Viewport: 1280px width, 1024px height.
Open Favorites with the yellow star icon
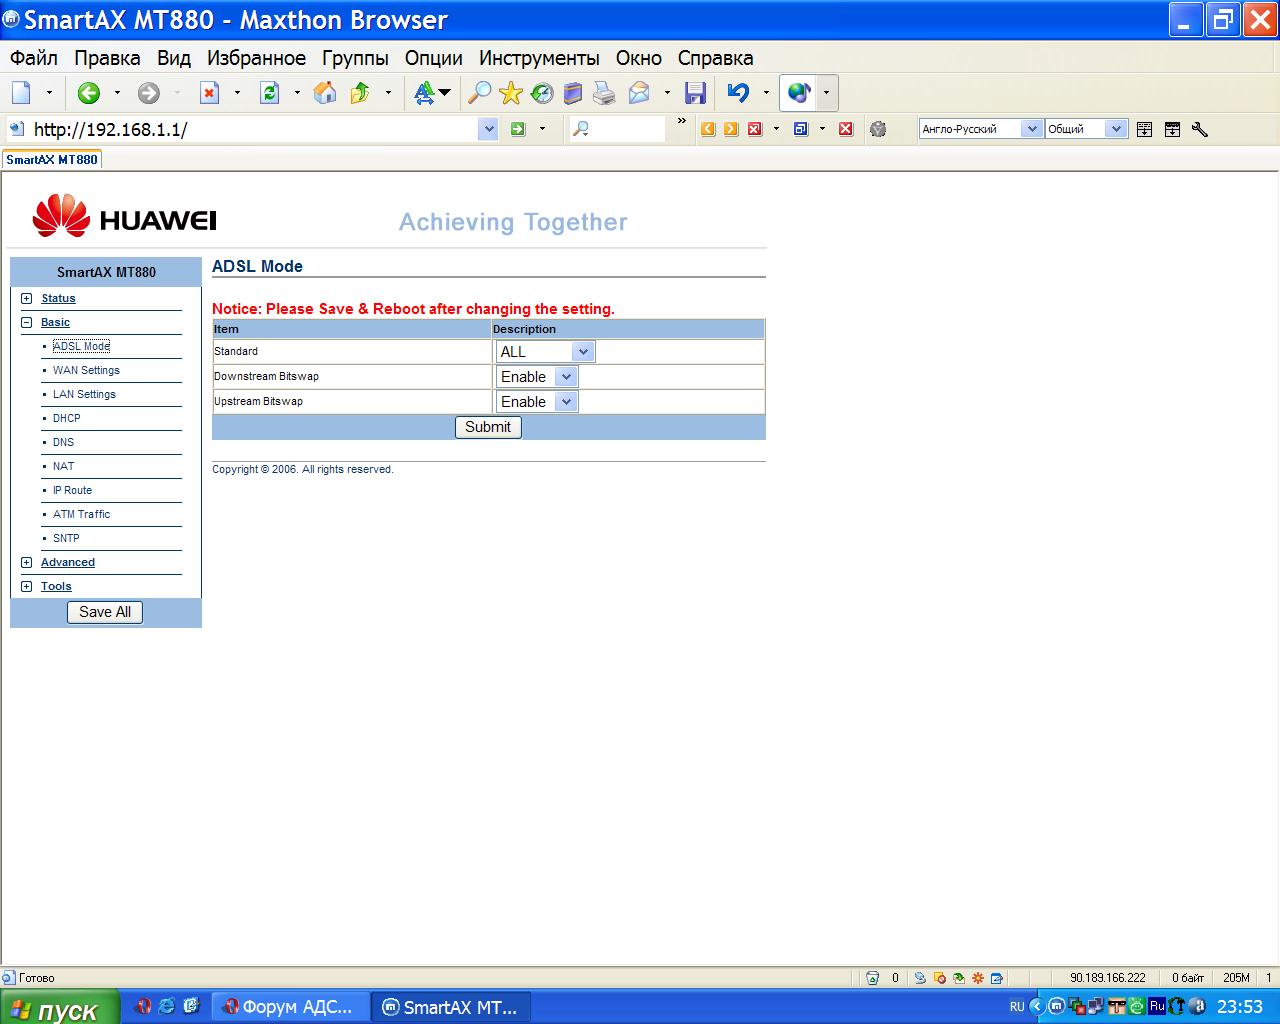[511, 93]
